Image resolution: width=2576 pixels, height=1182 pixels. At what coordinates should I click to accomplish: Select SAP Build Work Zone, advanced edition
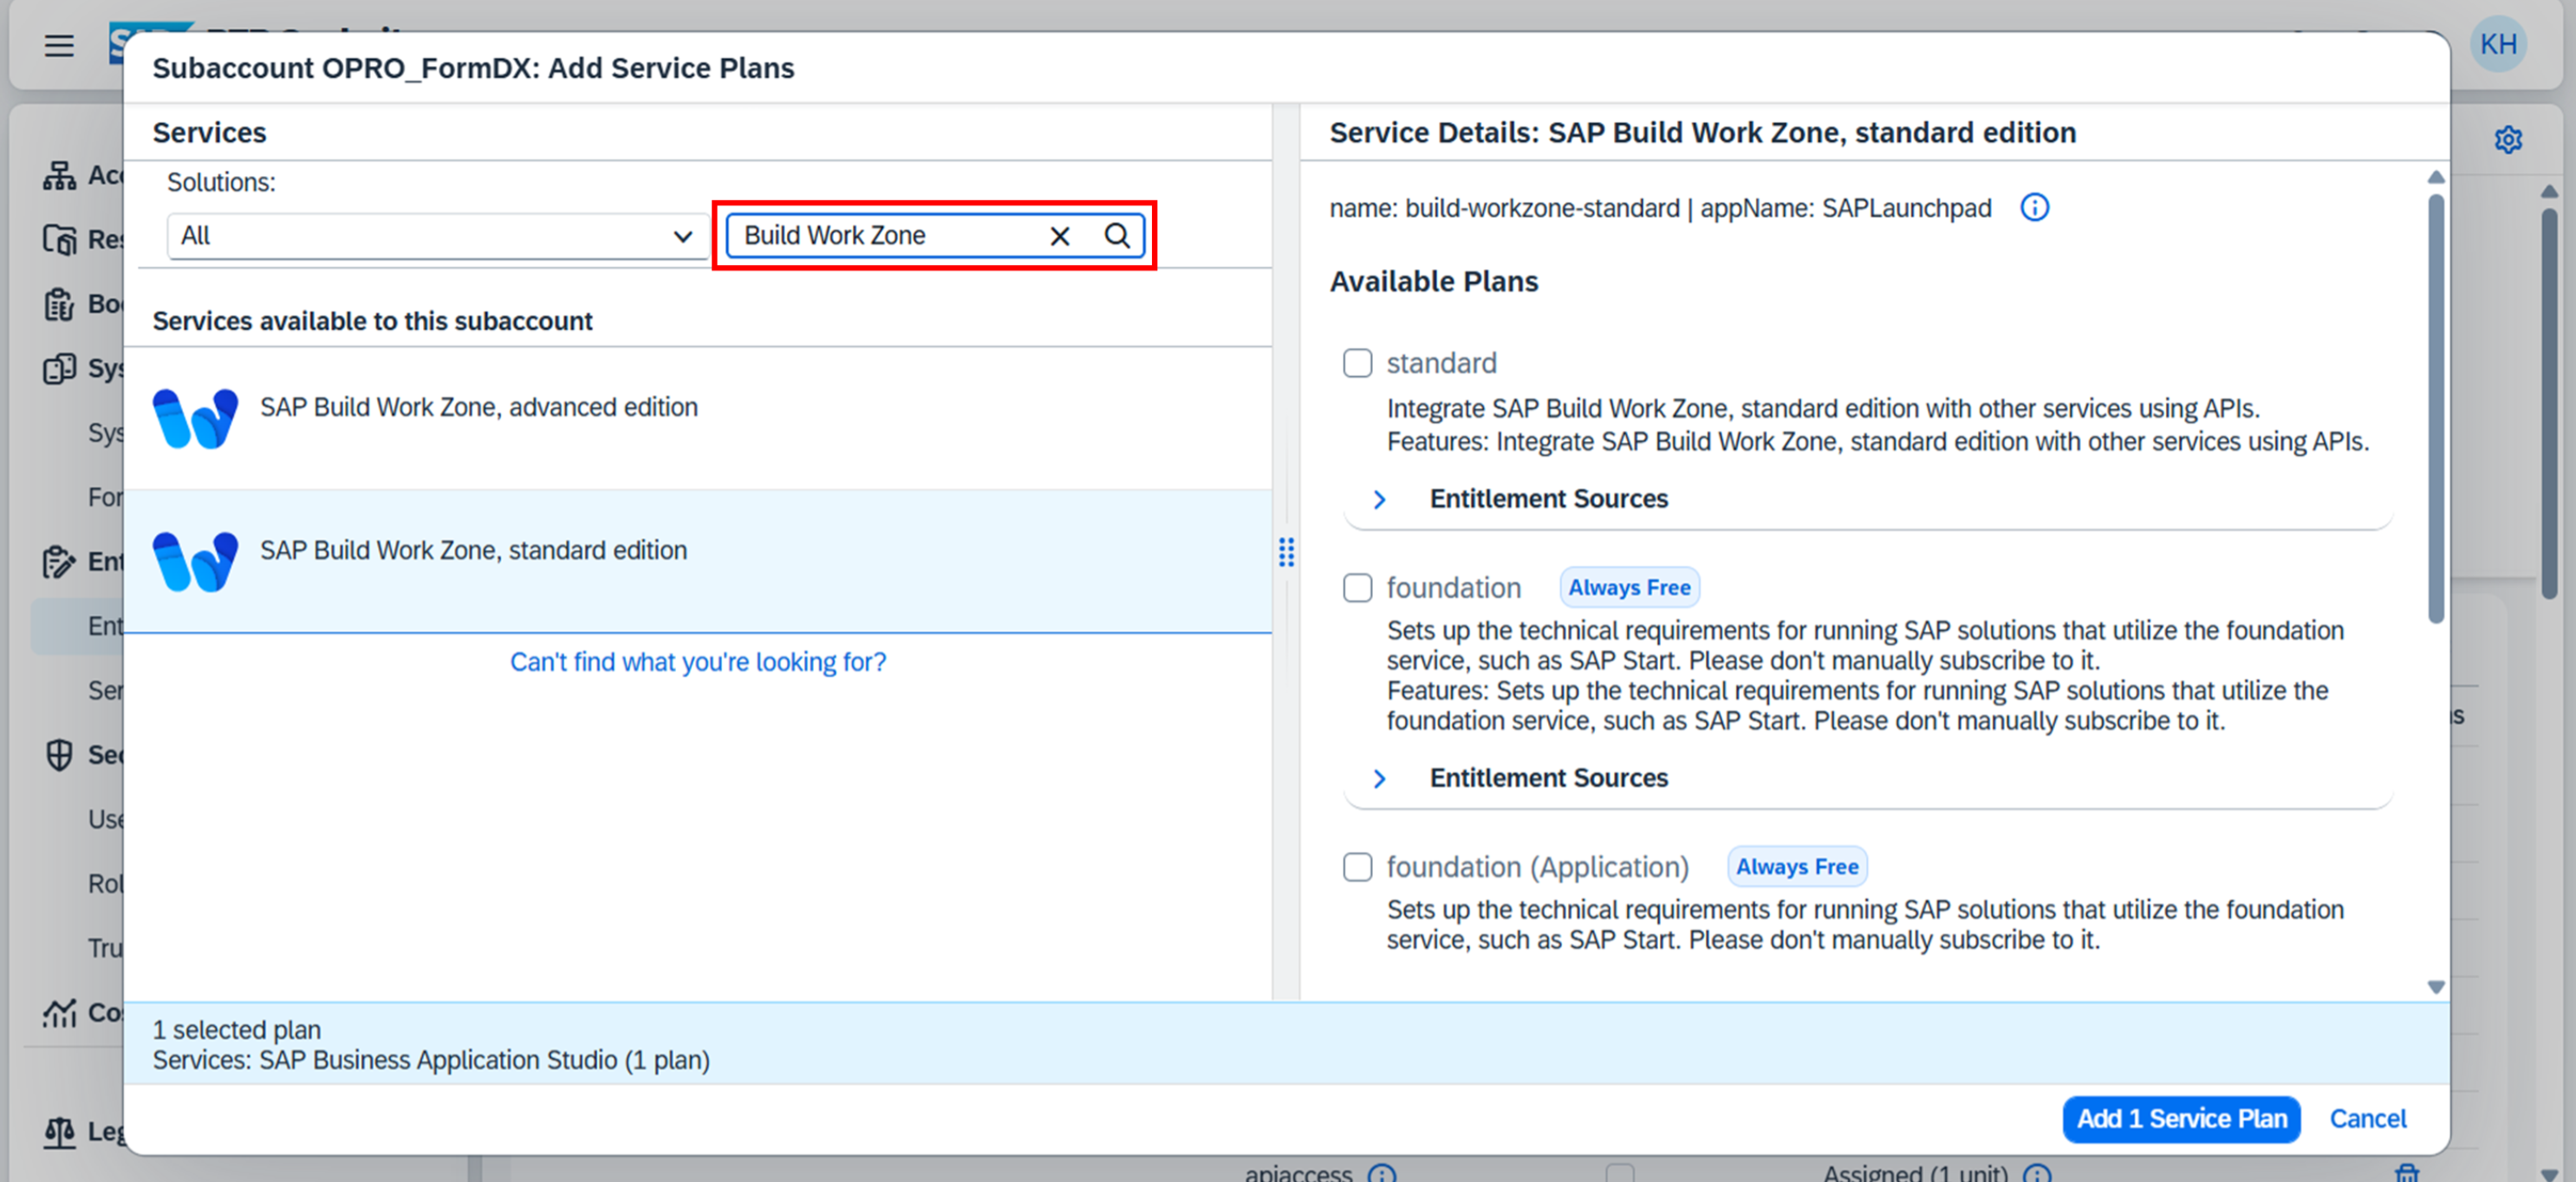(479, 408)
